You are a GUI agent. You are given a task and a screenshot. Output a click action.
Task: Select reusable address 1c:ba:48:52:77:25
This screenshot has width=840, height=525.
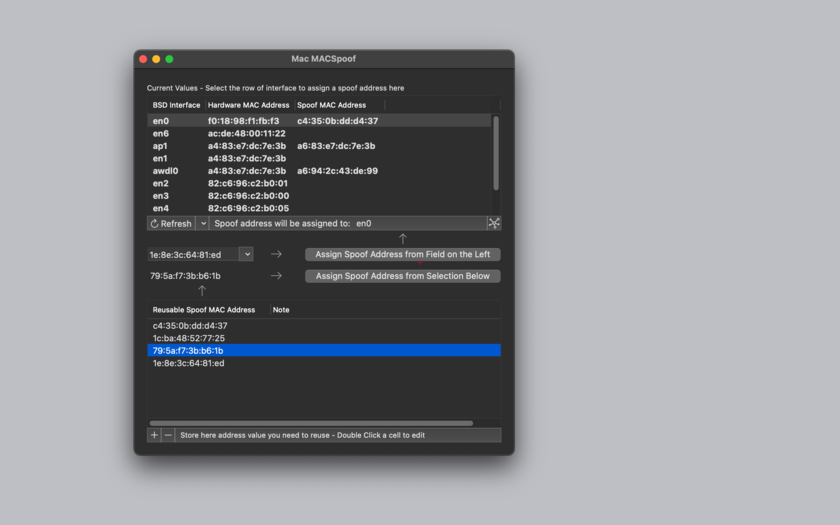[324, 338]
